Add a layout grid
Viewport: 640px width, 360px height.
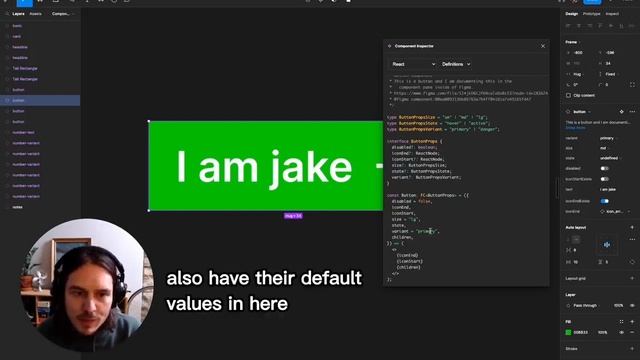tap(632, 278)
